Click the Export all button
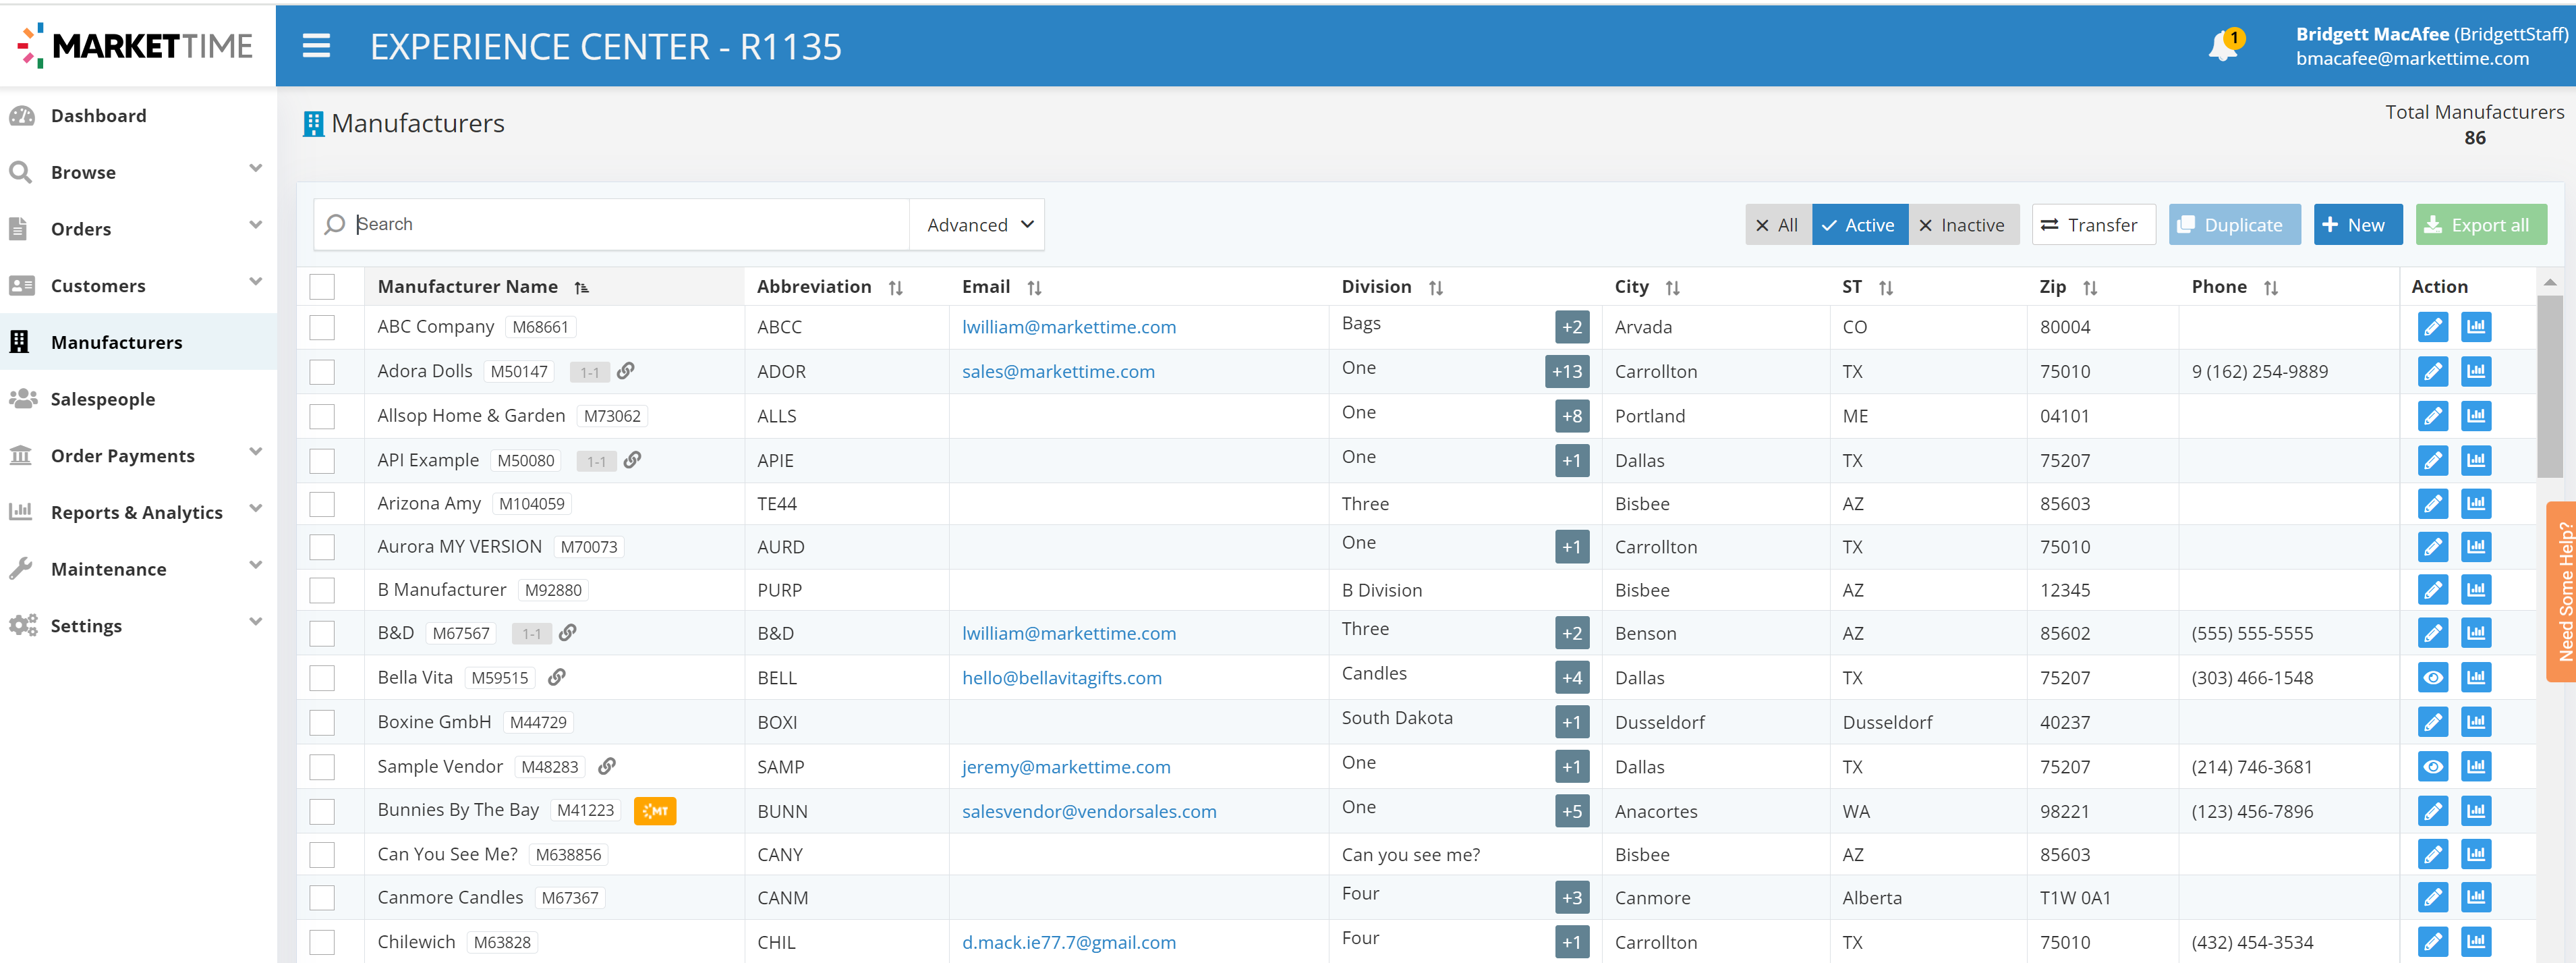The height and width of the screenshot is (963, 2576). pos(2480,225)
